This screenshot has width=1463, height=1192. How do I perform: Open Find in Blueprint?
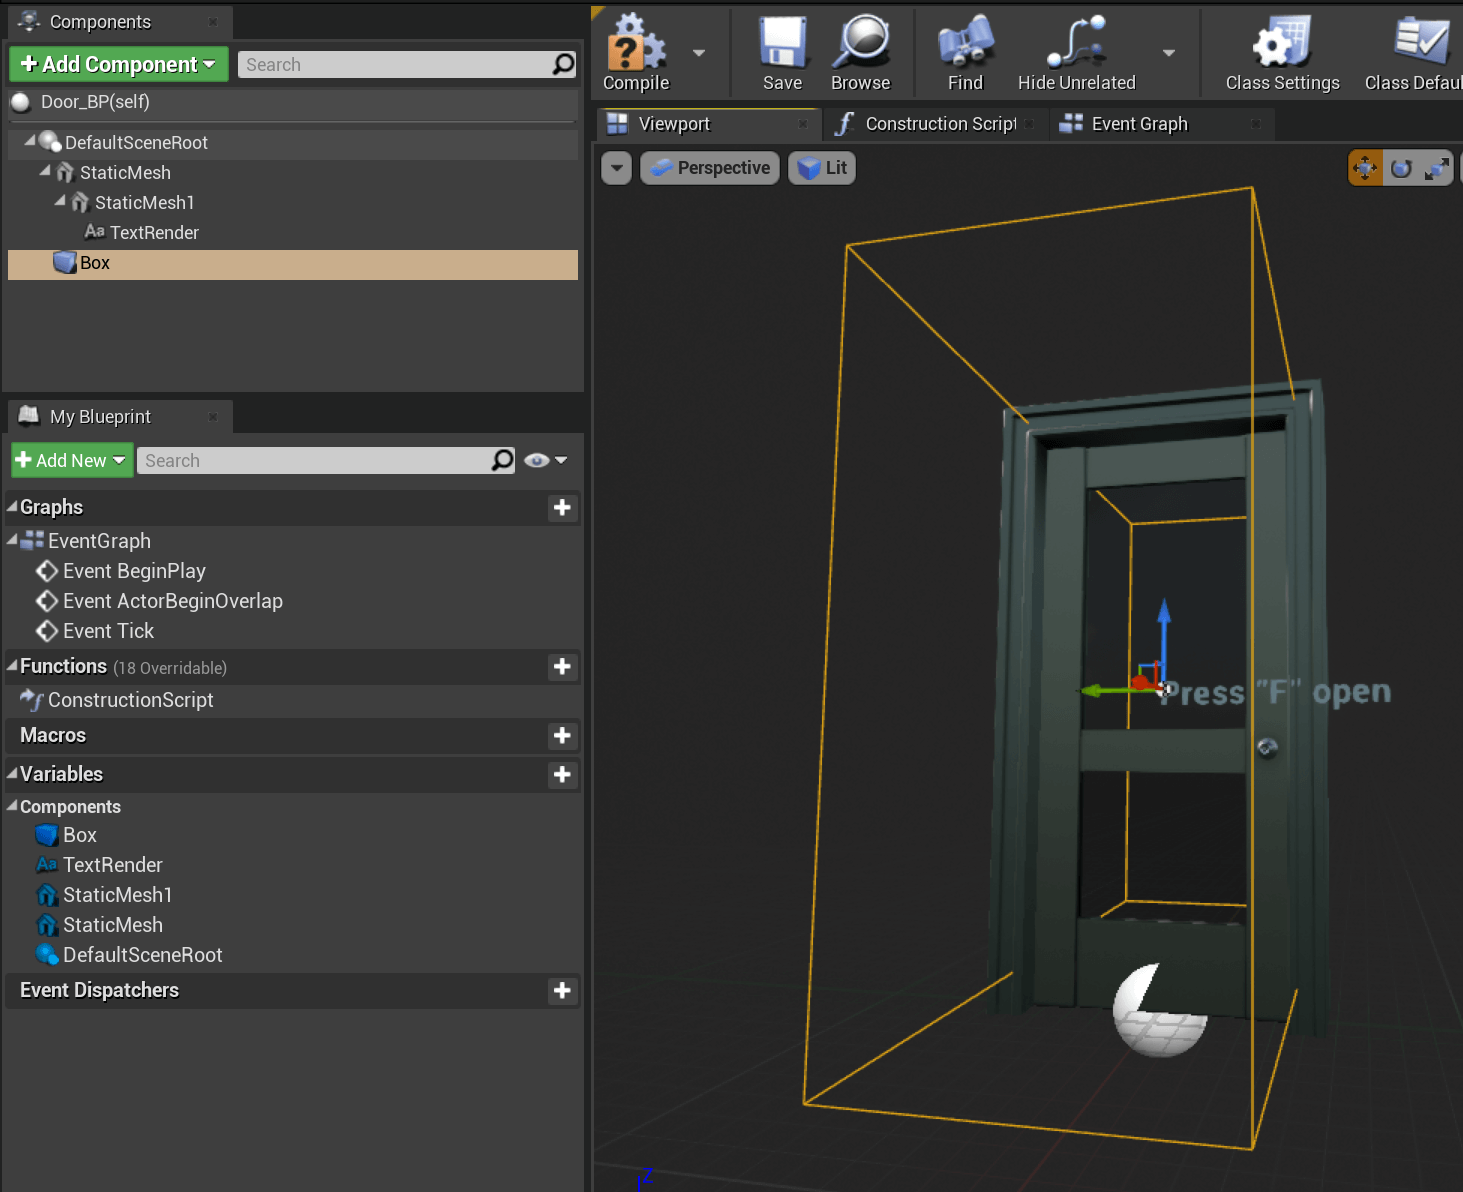click(965, 53)
